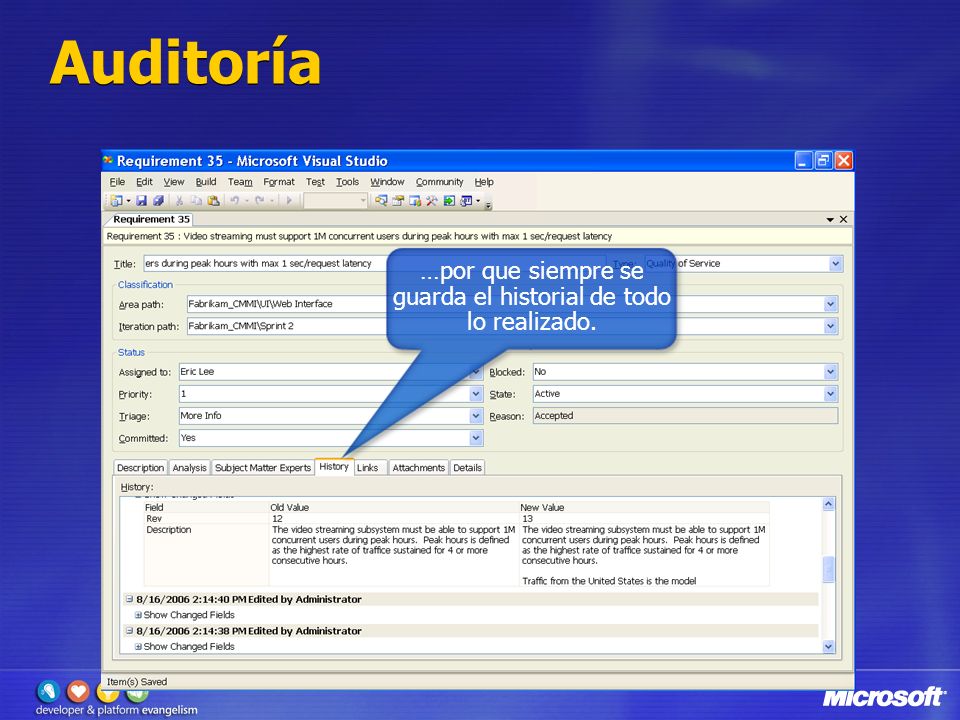Open the State dropdown arrow

click(x=830, y=394)
